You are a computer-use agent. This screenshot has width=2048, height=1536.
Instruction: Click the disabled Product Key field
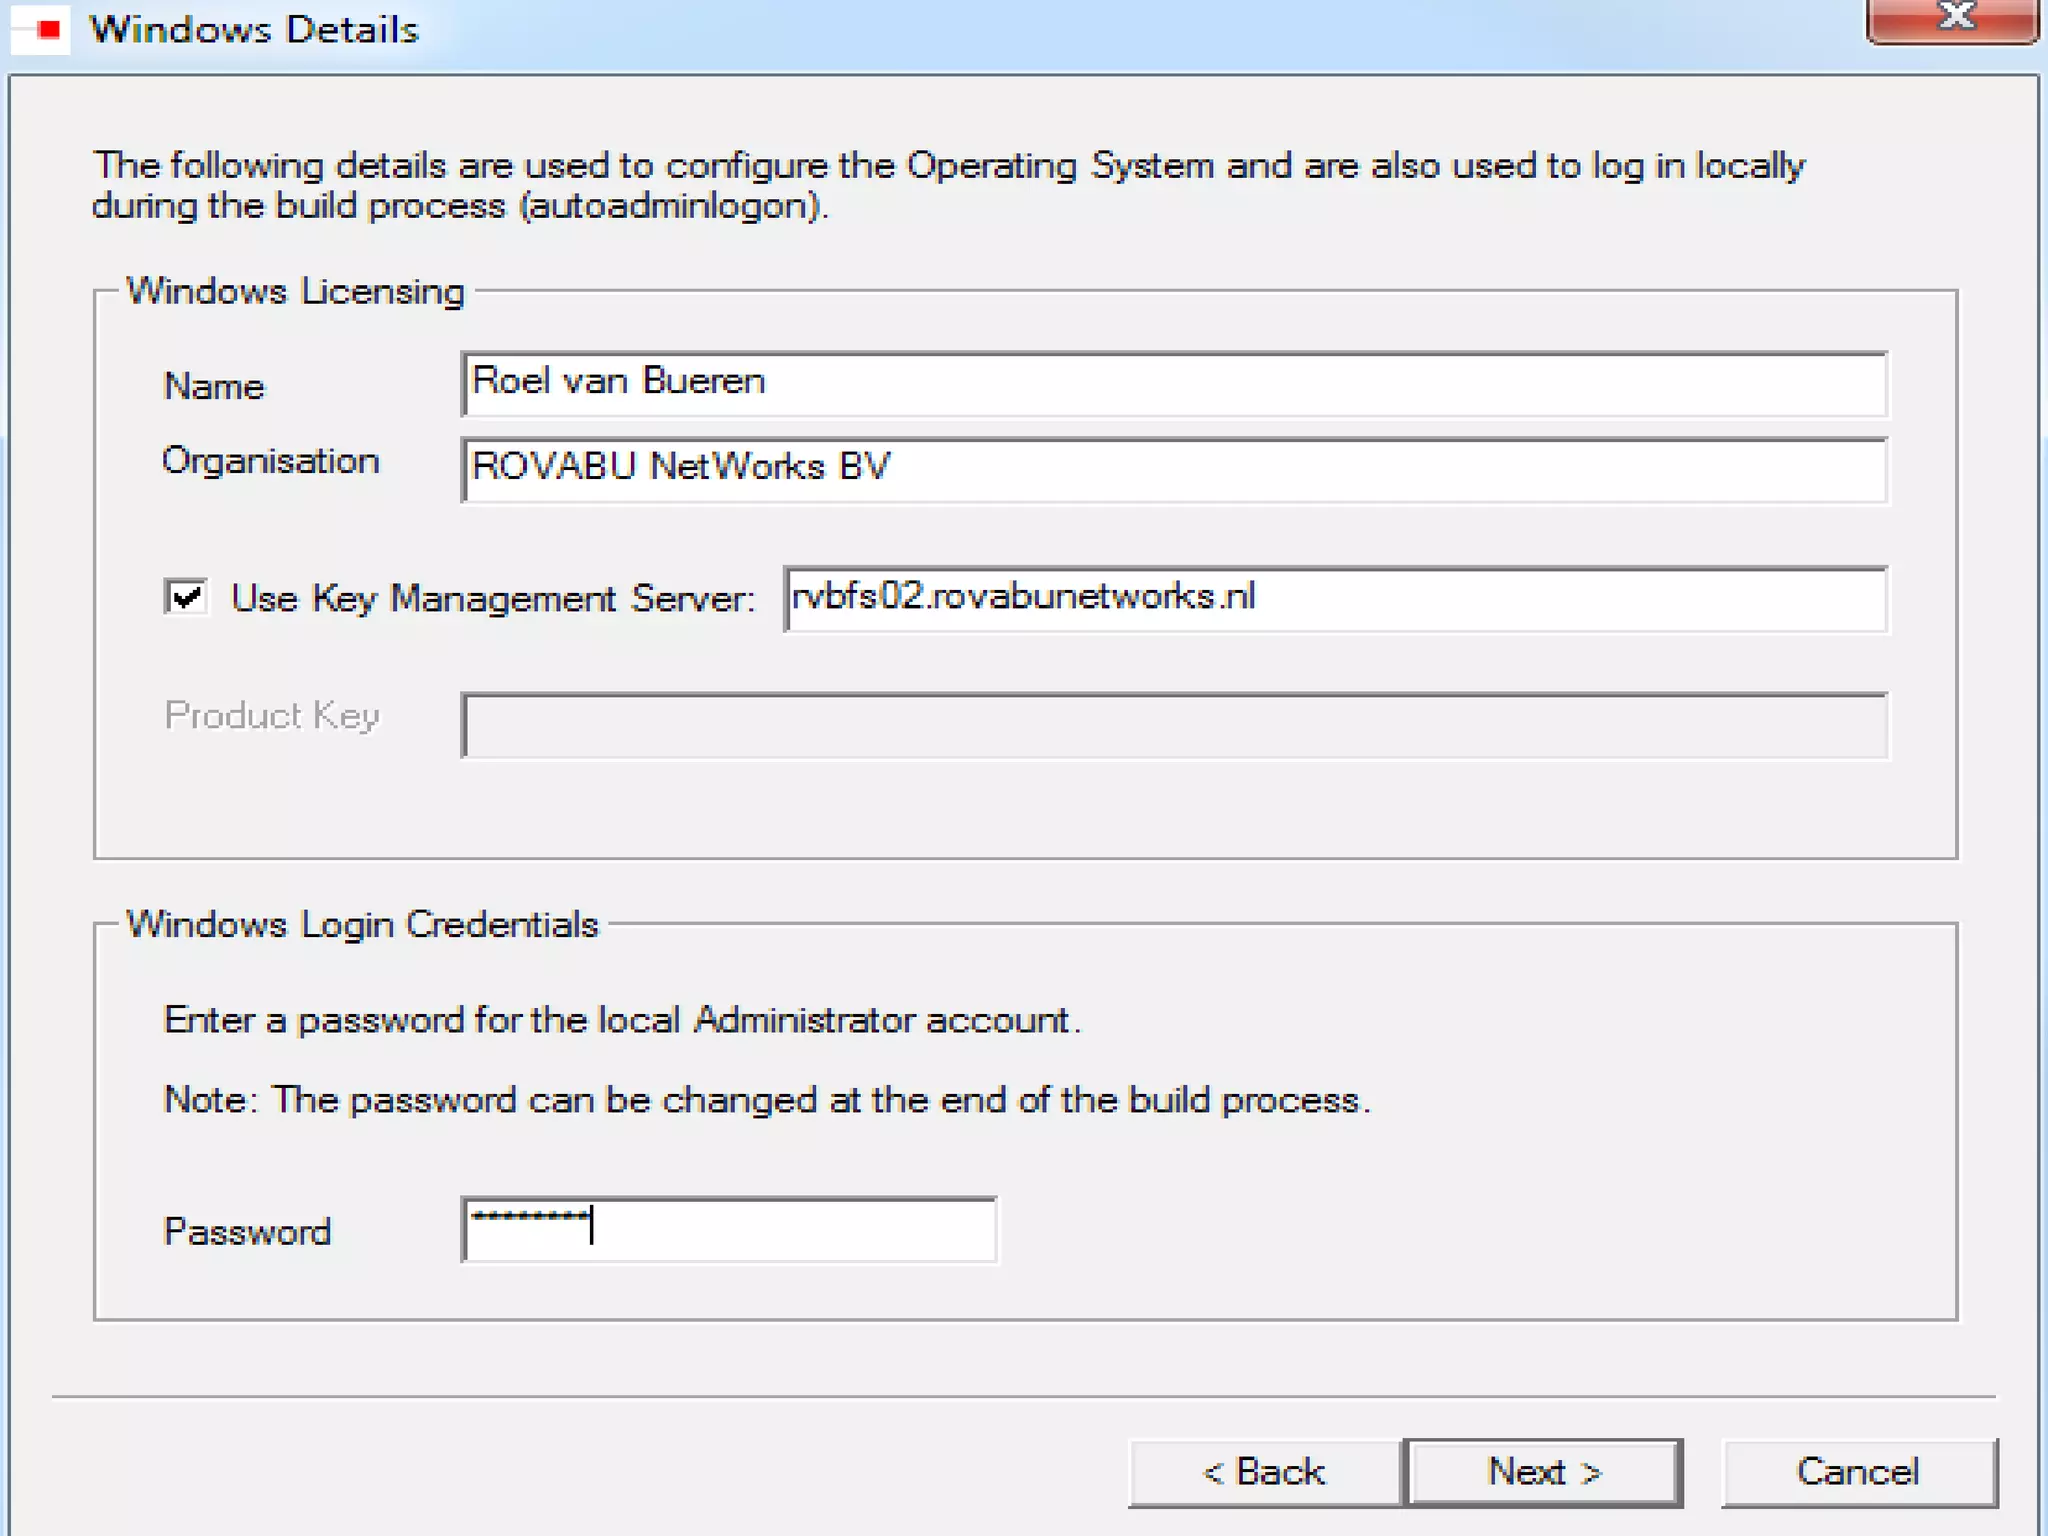[1174, 726]
